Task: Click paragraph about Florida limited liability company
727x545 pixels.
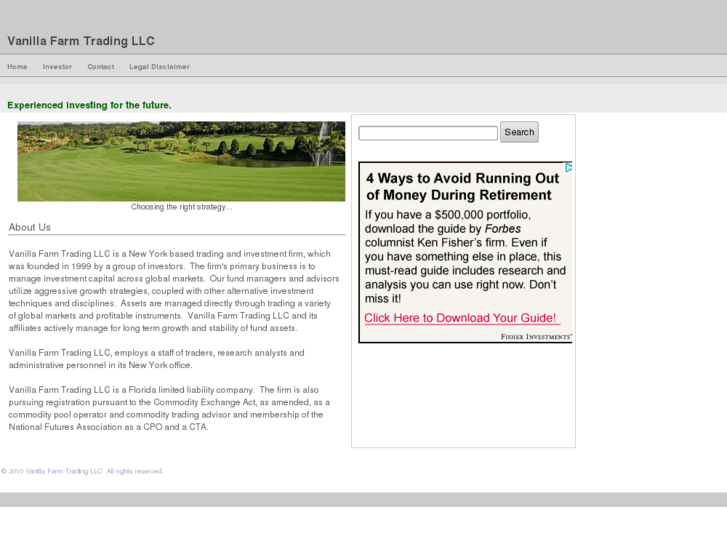Action: click(x=169, y=408)
